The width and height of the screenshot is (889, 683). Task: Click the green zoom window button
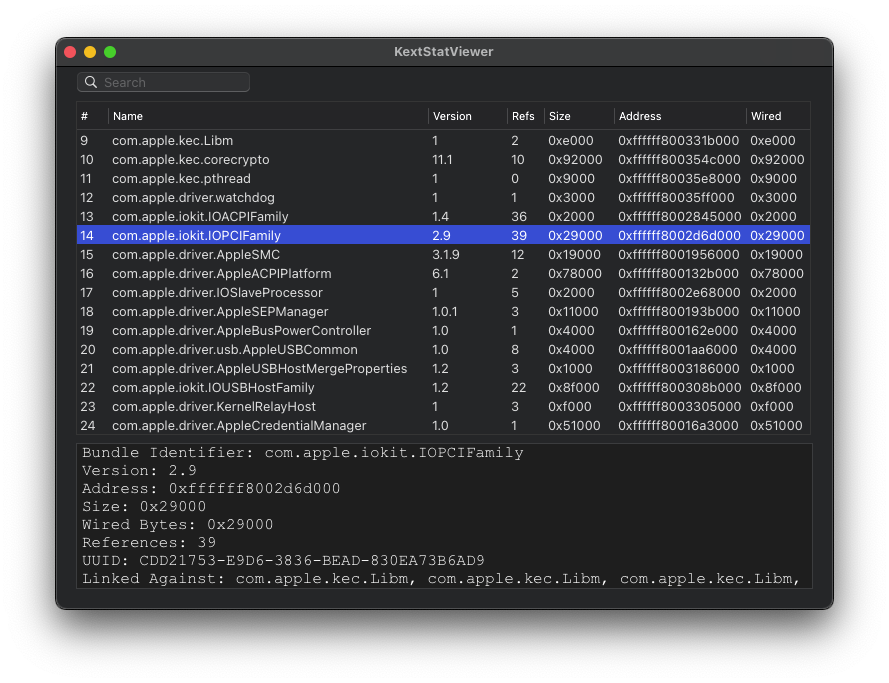point(110,51)
